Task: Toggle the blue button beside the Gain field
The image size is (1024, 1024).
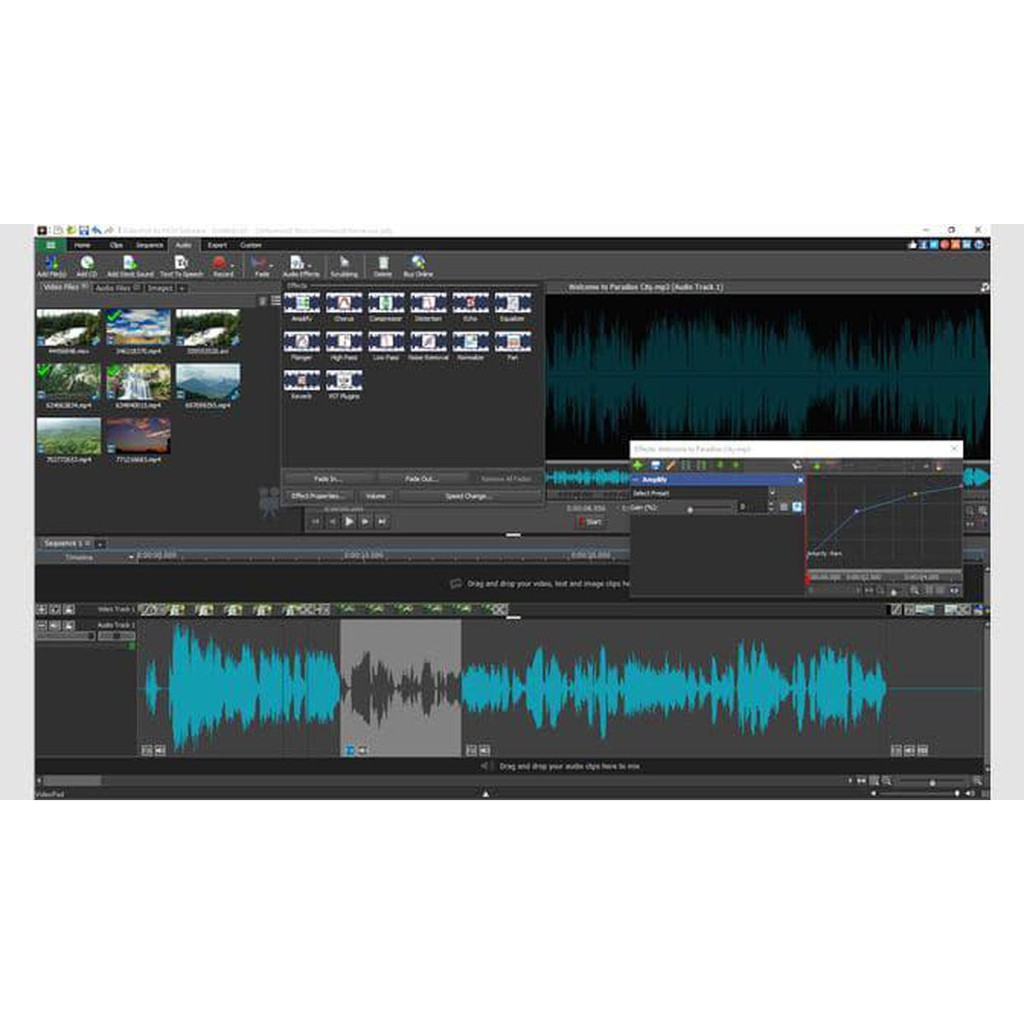Action: (797, 507)
